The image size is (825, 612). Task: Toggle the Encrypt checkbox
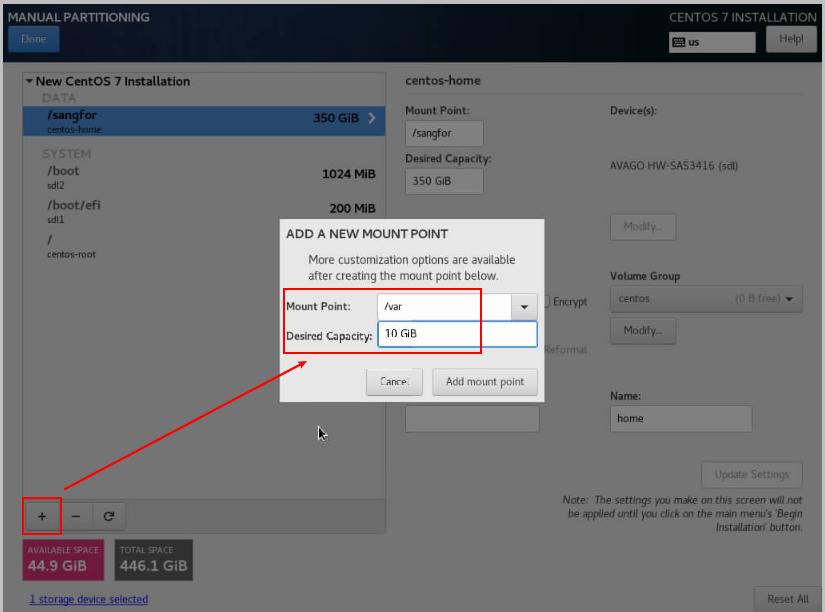tap(547, 302)
